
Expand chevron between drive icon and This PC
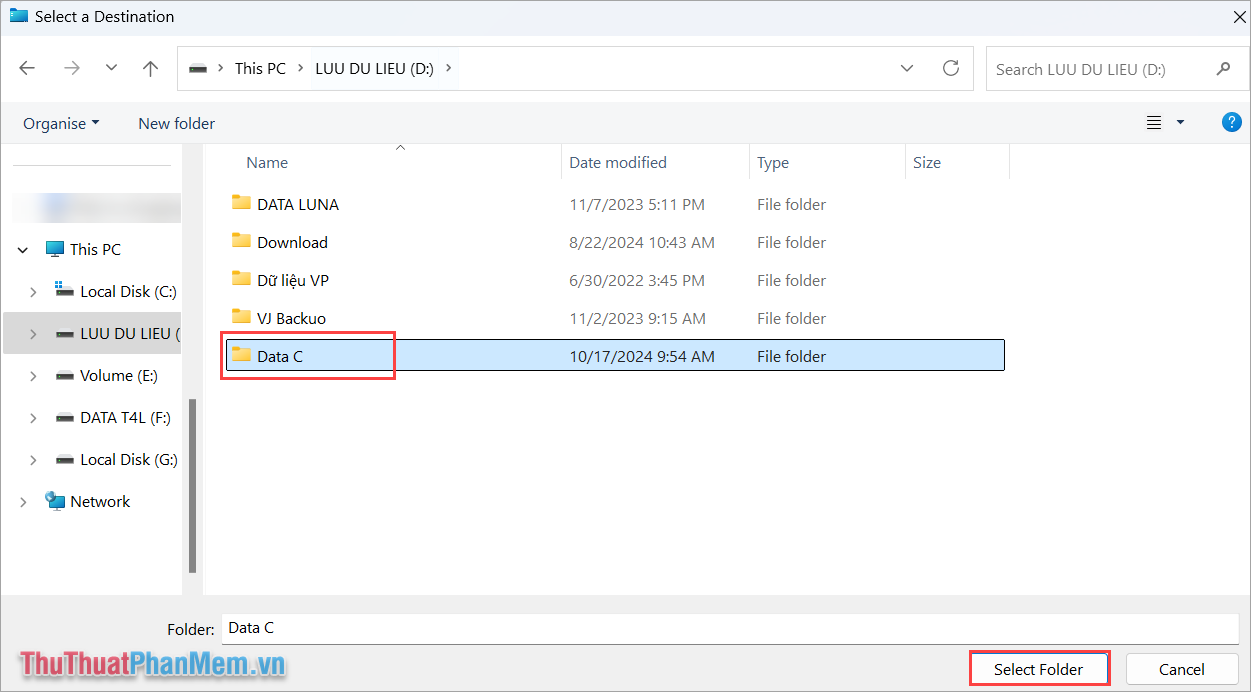click(x=221, y=69)
